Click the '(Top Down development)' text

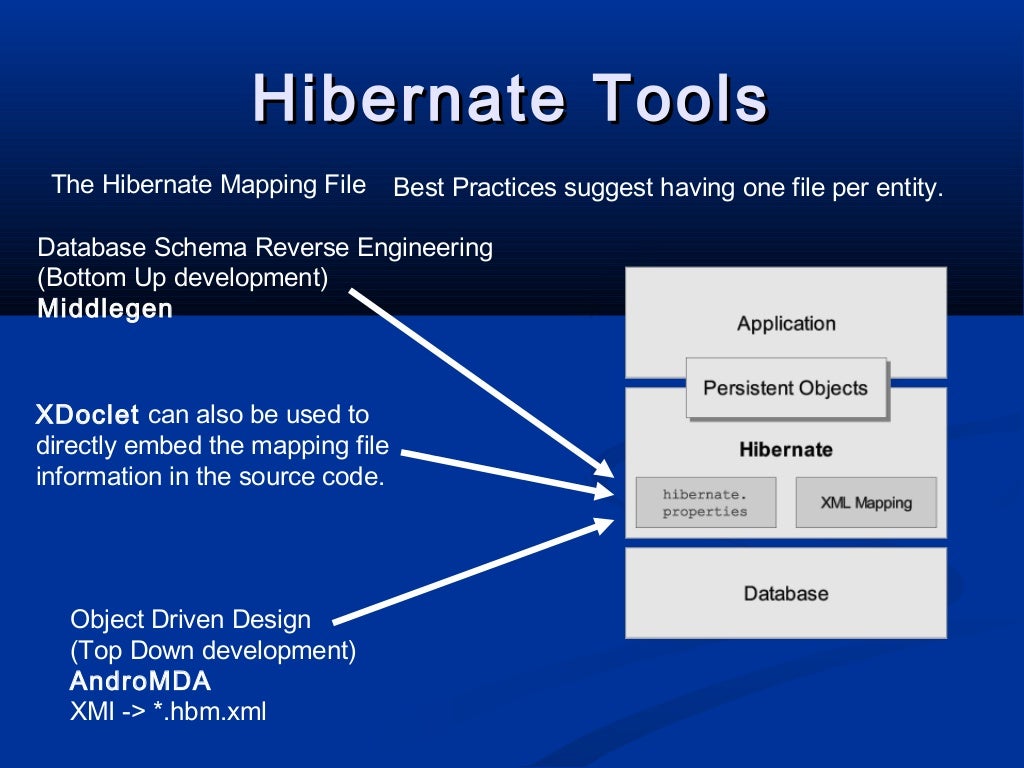(213, 650)
